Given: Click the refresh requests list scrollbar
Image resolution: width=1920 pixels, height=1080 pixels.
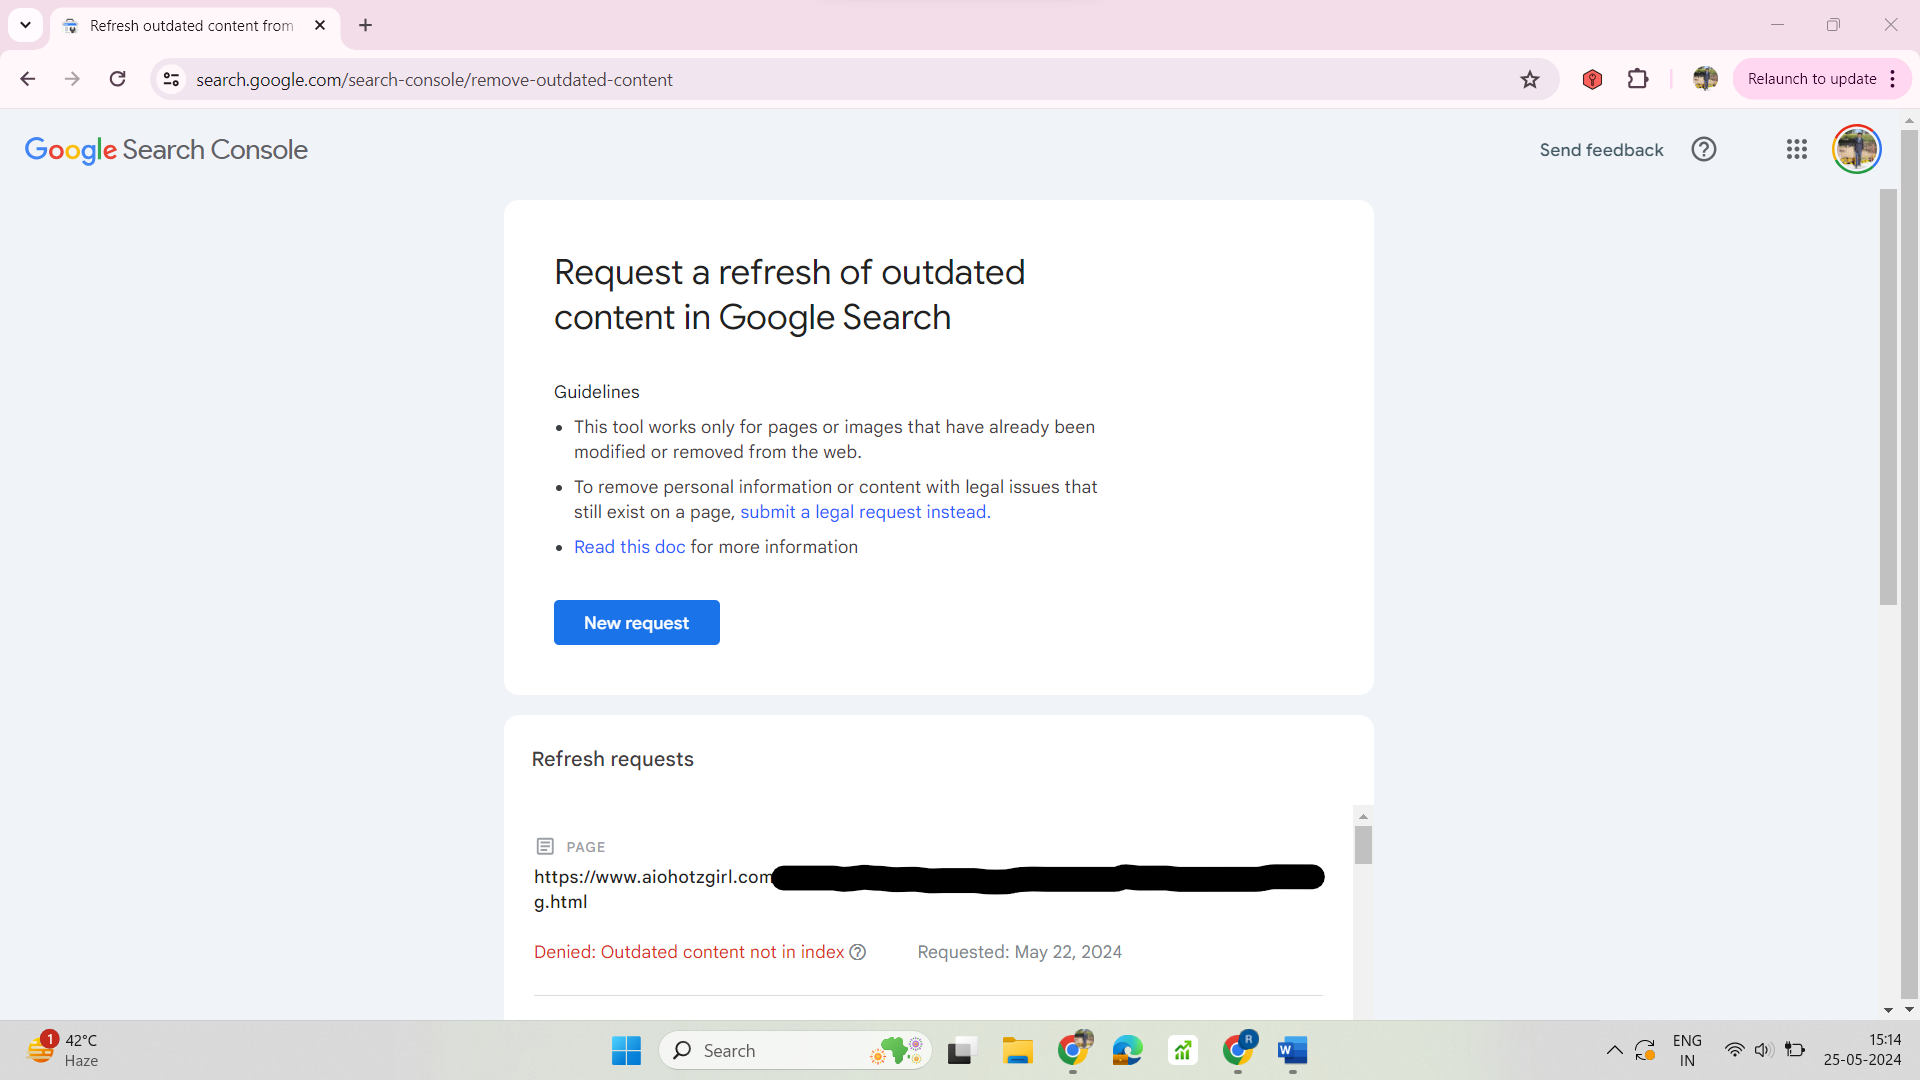Looking at the screenshot, I should (x=1363, y=845).
